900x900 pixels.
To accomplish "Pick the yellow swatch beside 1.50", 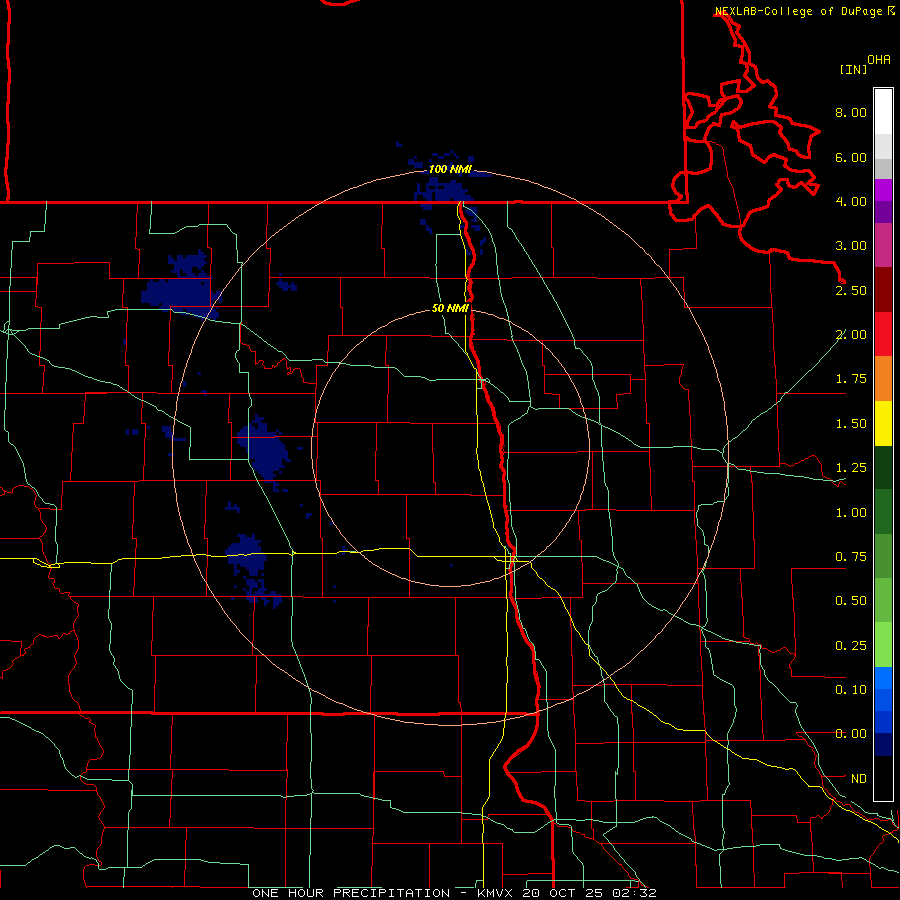I will click(x=883, y=424).
